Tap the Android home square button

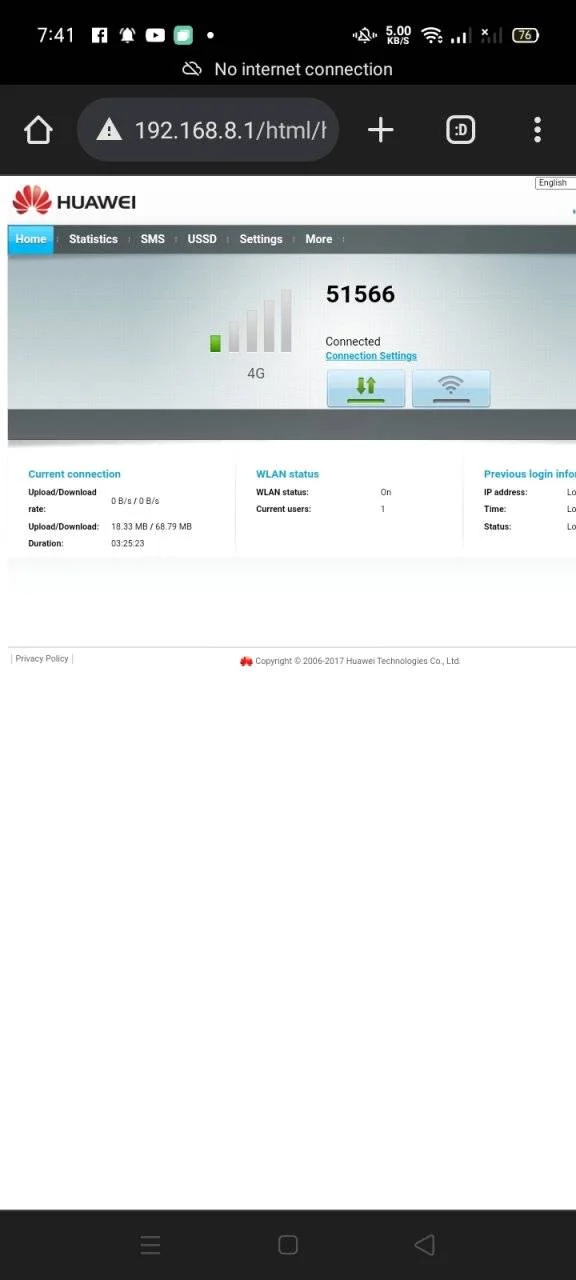288,1245
